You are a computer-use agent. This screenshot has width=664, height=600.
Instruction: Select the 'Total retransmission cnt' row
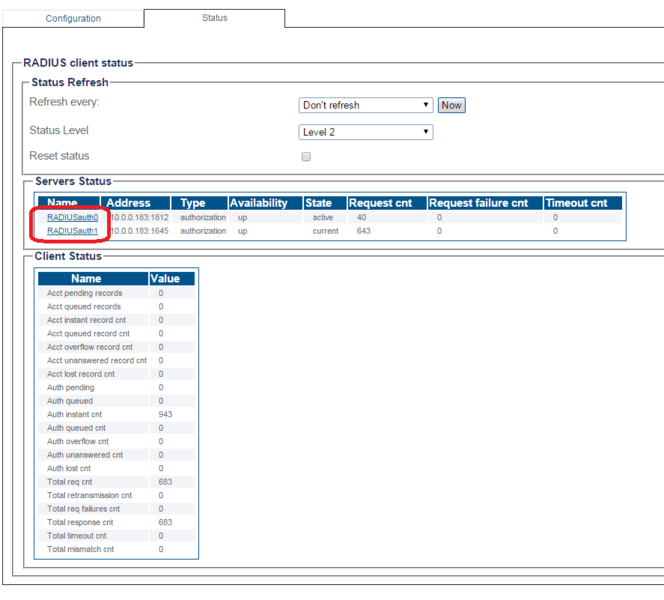[x=116, y=495]
